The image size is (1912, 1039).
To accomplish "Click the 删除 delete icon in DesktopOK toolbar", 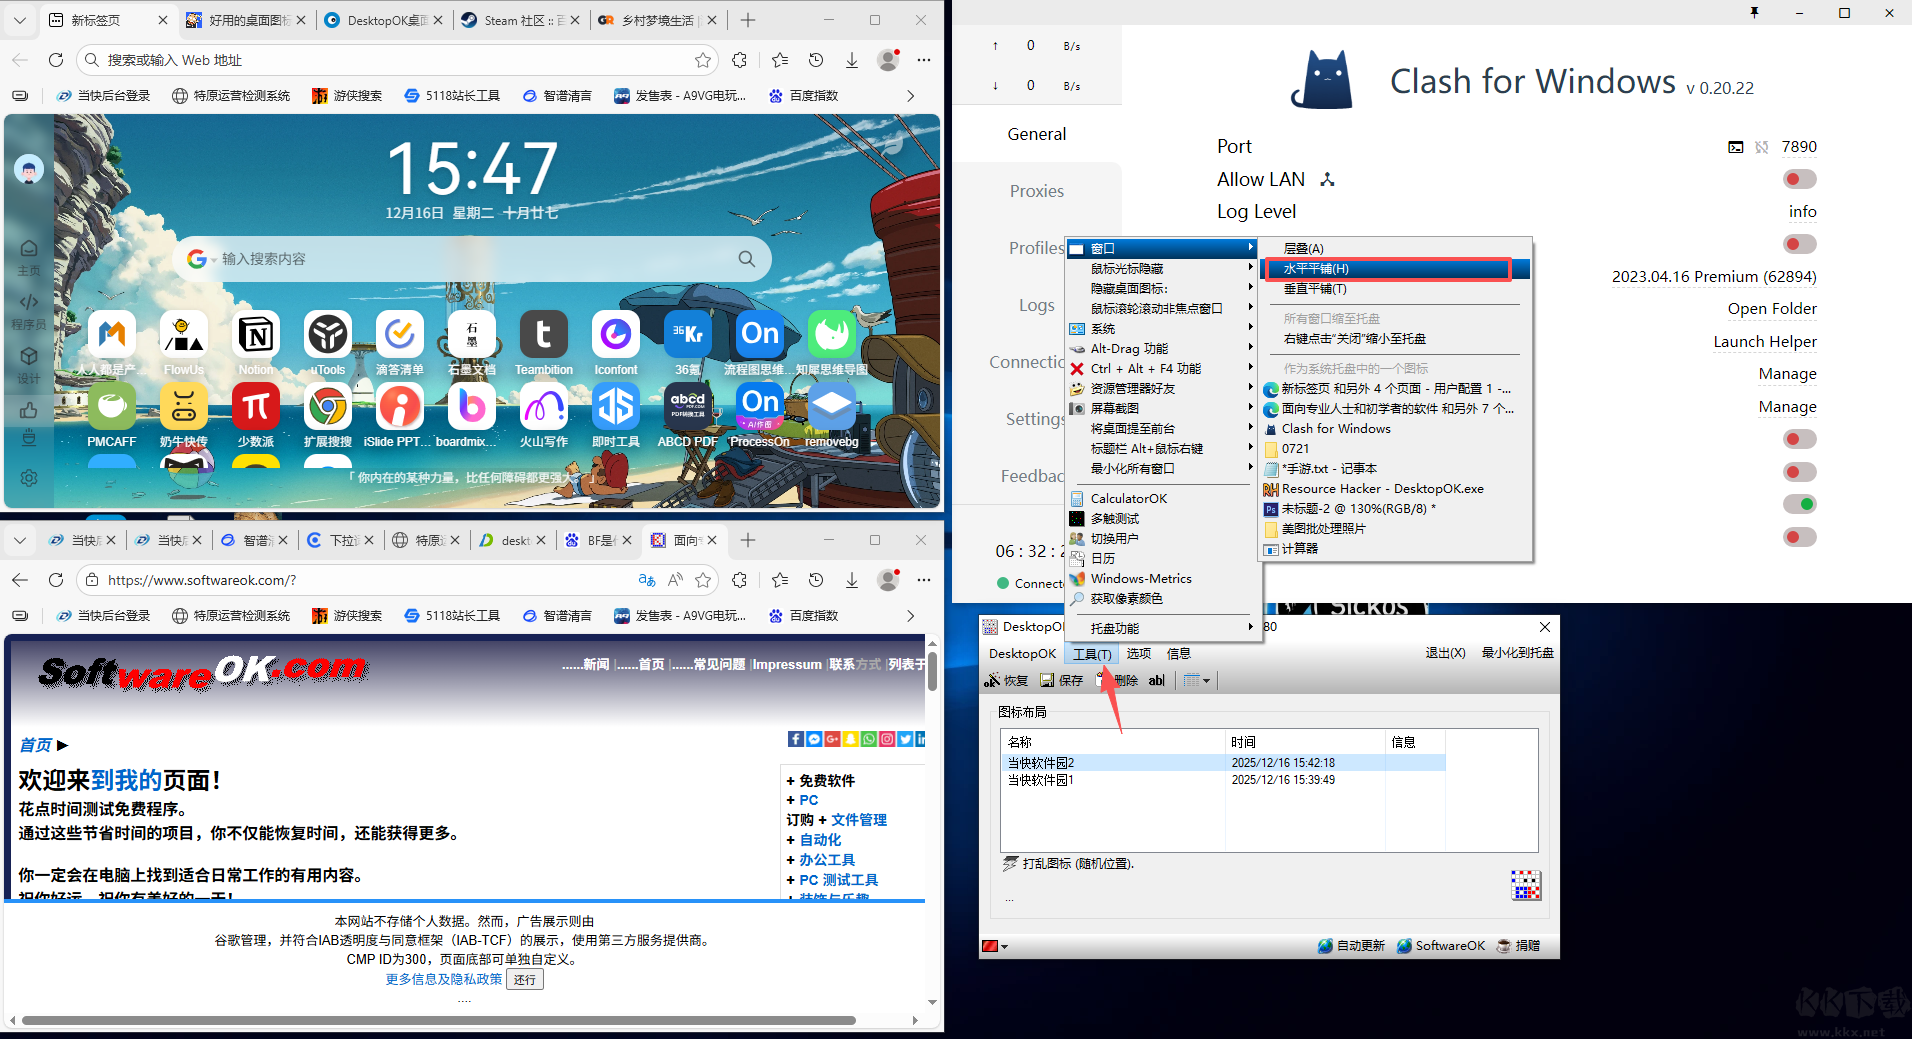I will [x=1100, y=680].
